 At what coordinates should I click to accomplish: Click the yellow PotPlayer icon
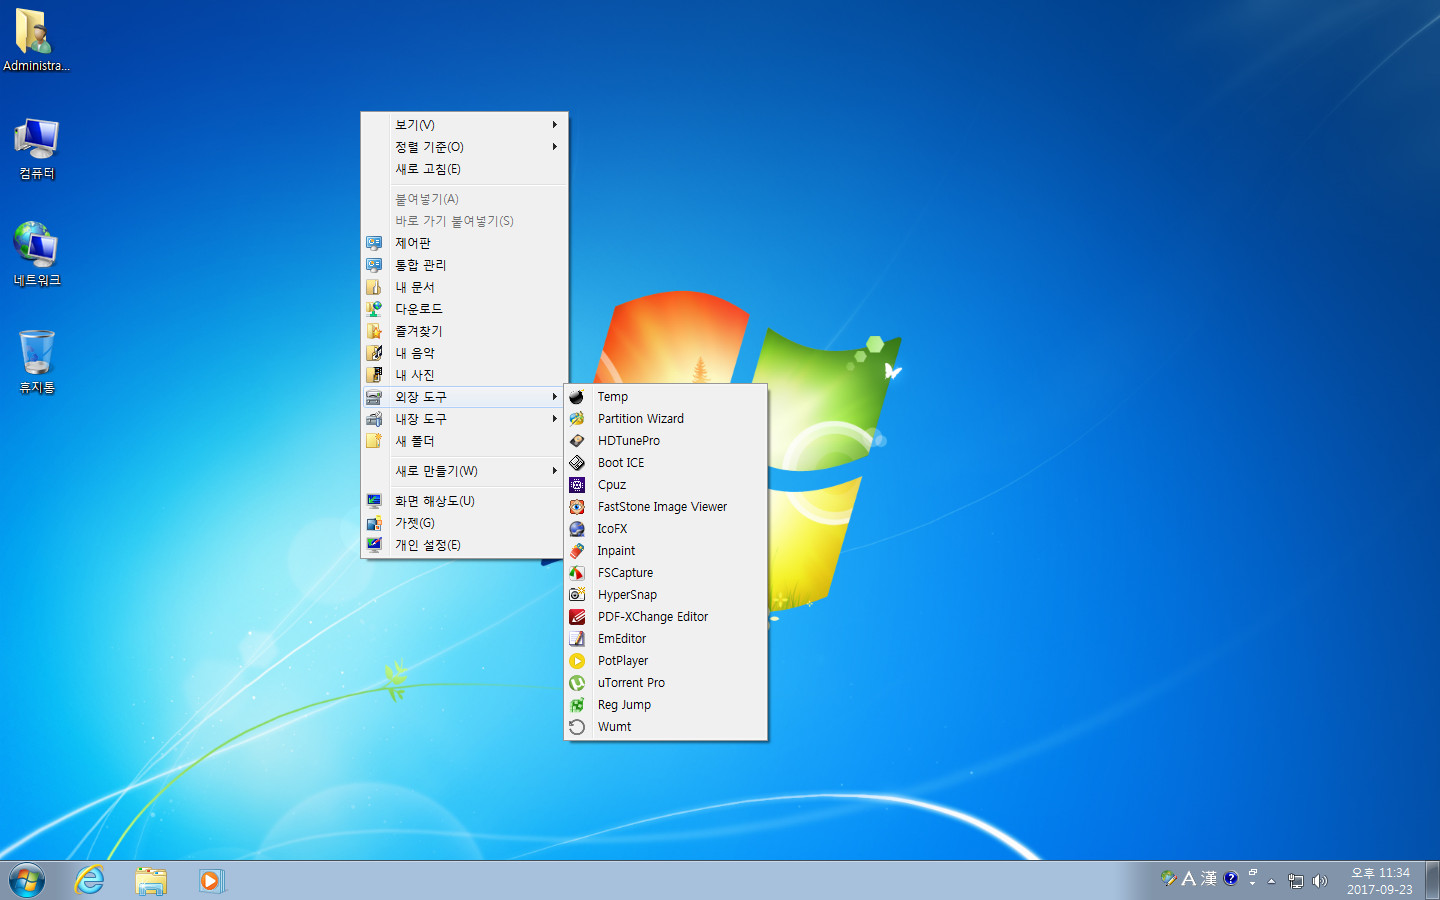click(x=577, y=661)
